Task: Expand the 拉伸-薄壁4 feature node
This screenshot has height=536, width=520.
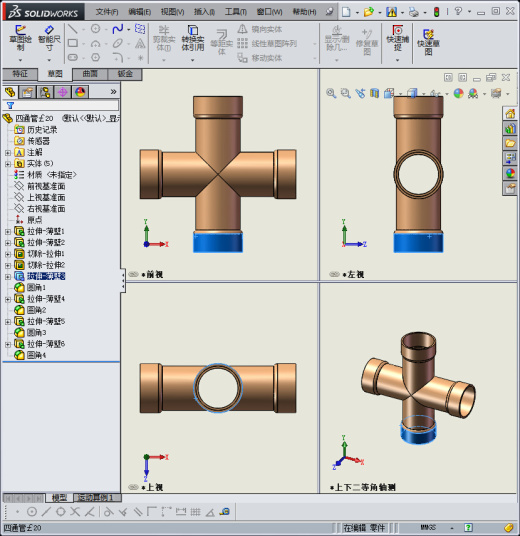Action: (8, 299)
